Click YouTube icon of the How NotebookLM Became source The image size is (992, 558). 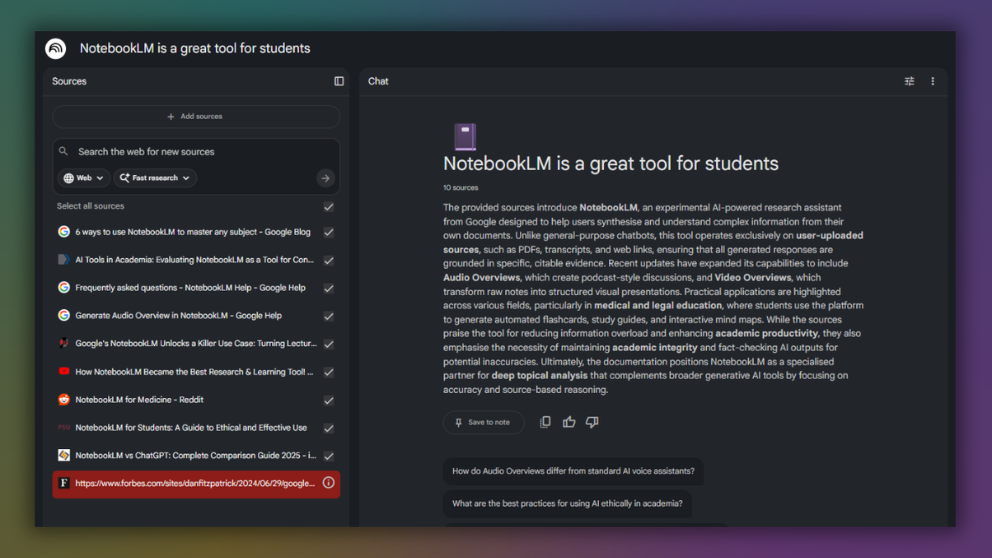64,371
